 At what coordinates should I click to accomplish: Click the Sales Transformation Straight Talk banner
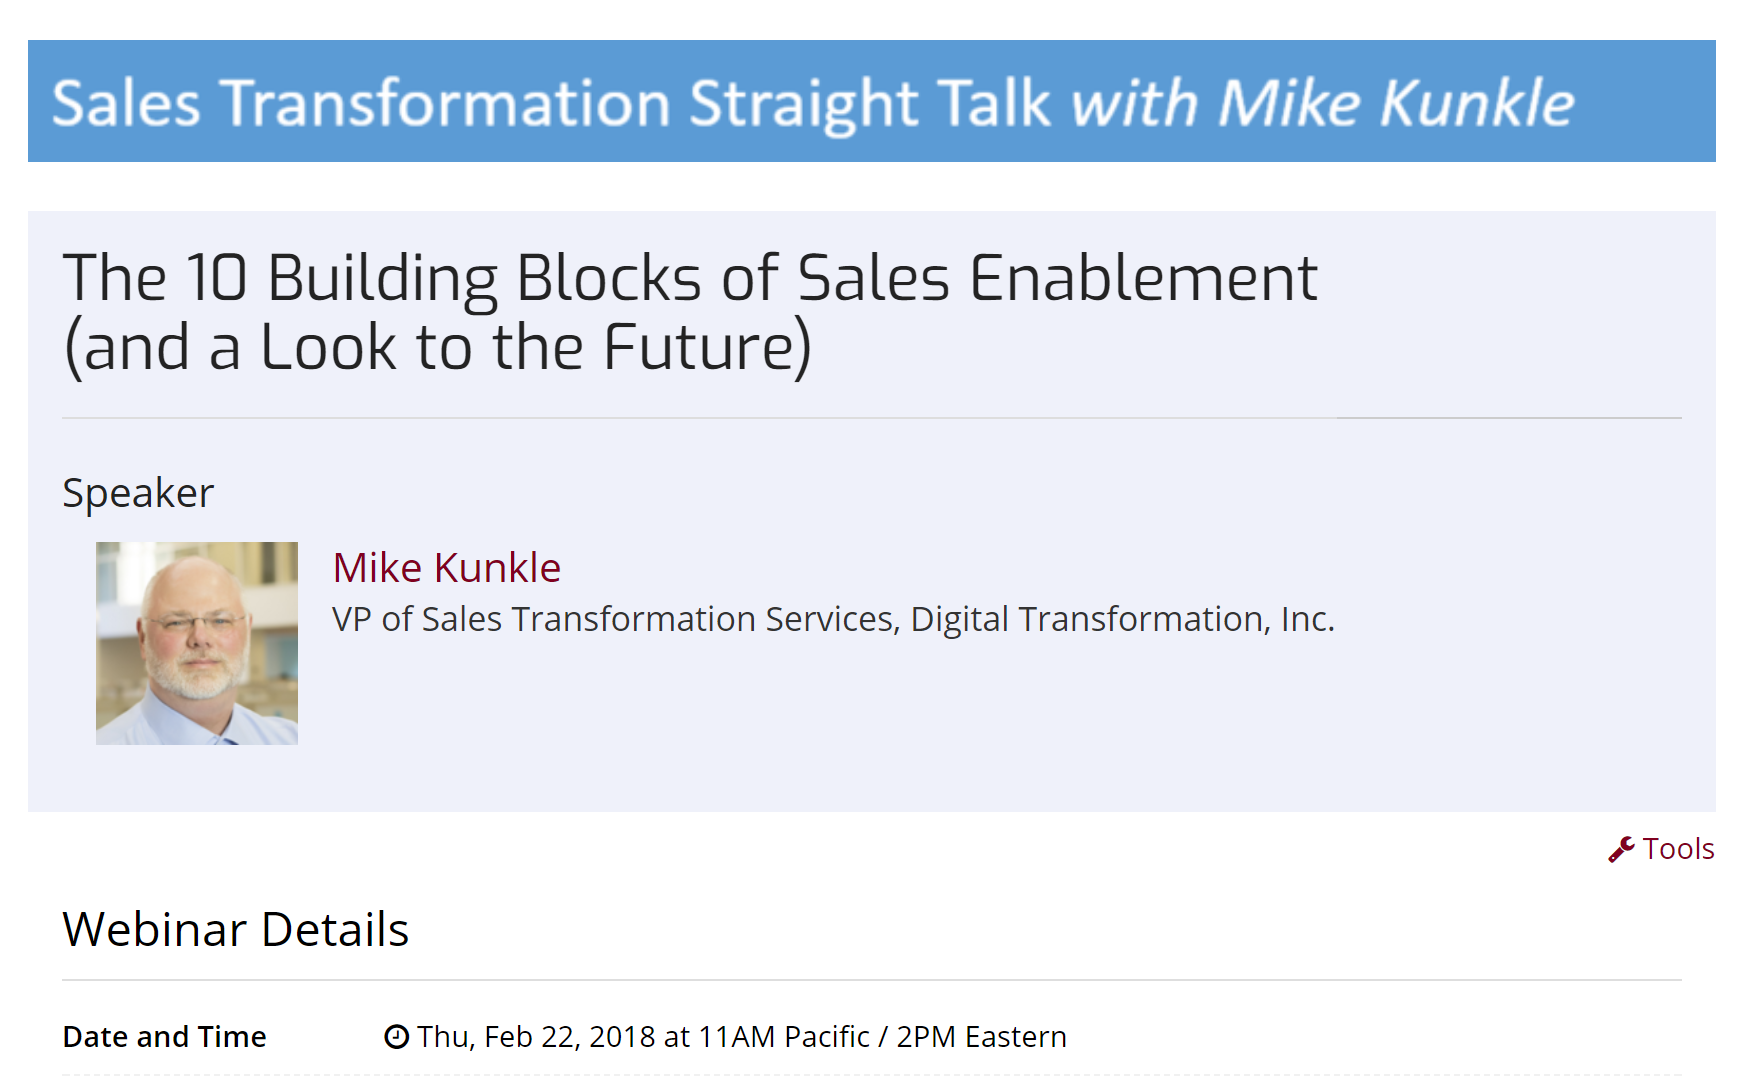click(x=872, y=101)
